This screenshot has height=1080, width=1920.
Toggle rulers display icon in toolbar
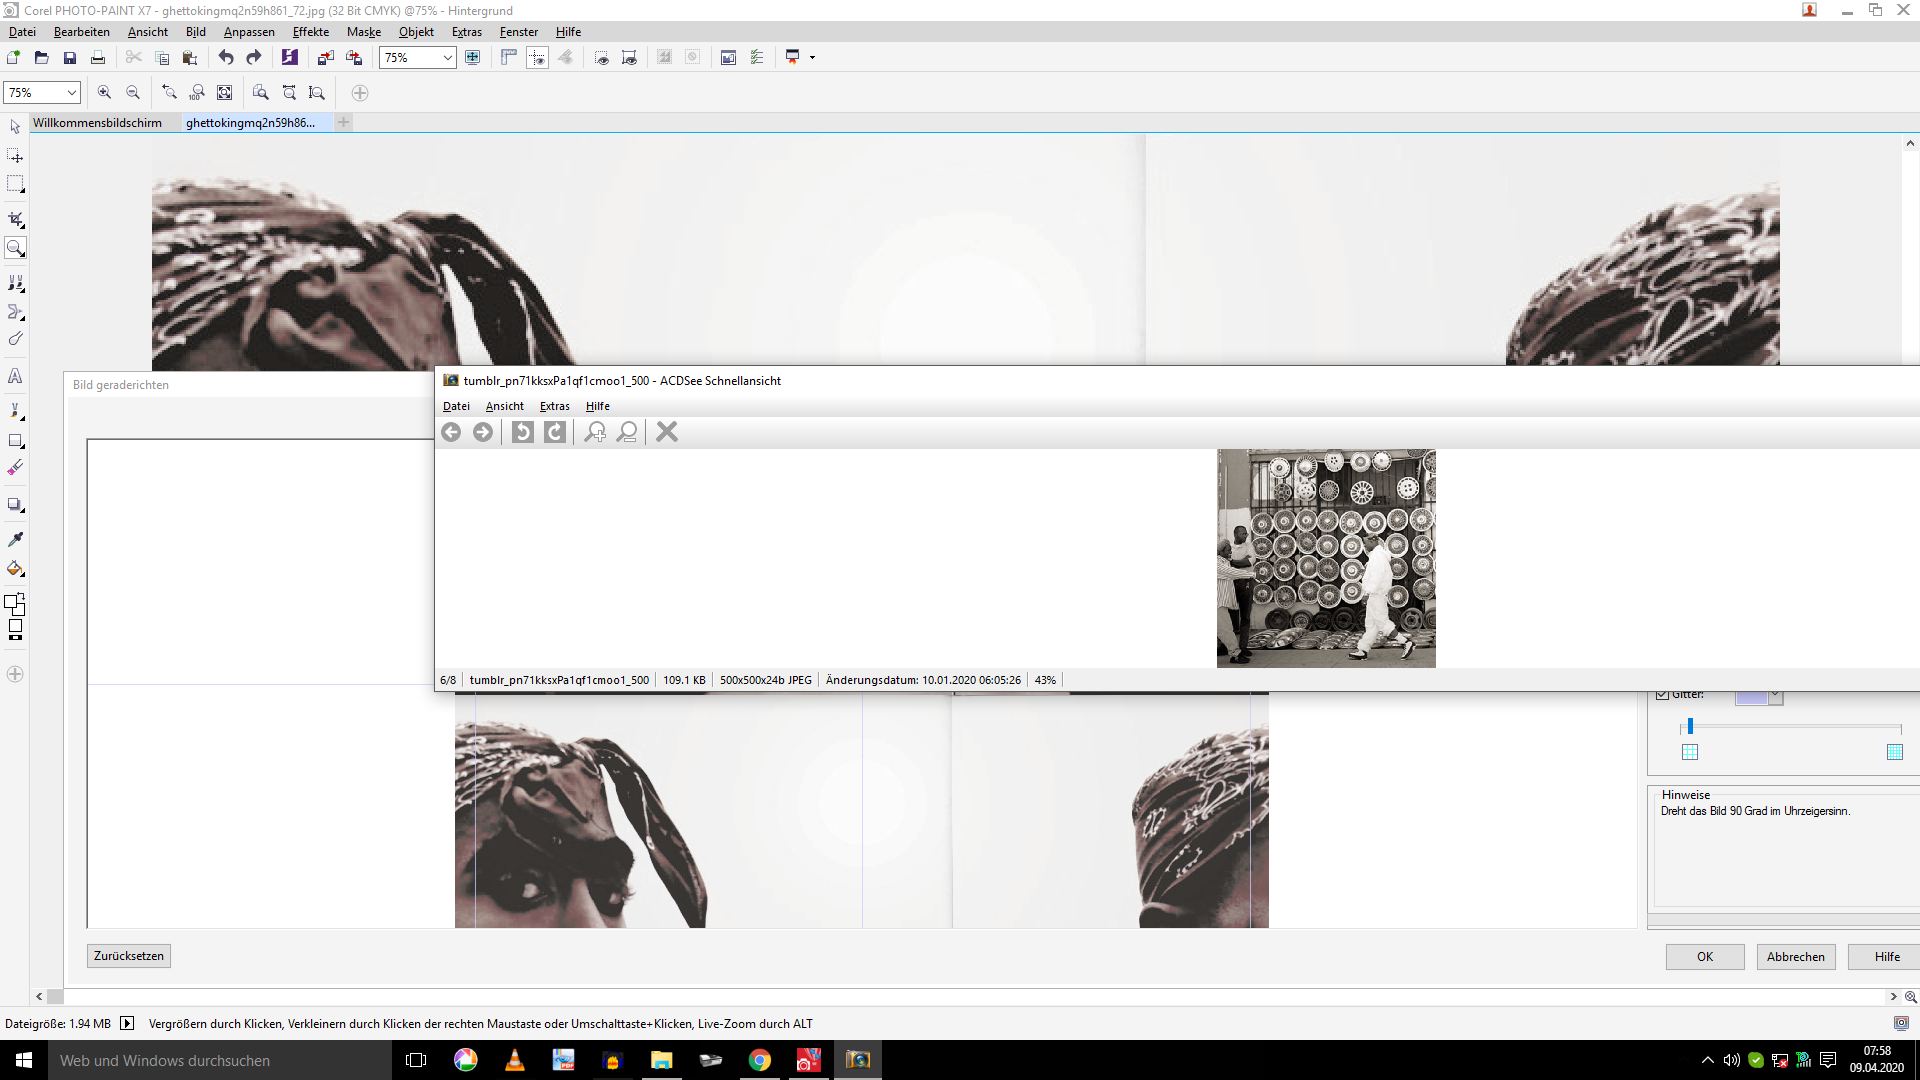pyautogui.click(x=509, y=58)
